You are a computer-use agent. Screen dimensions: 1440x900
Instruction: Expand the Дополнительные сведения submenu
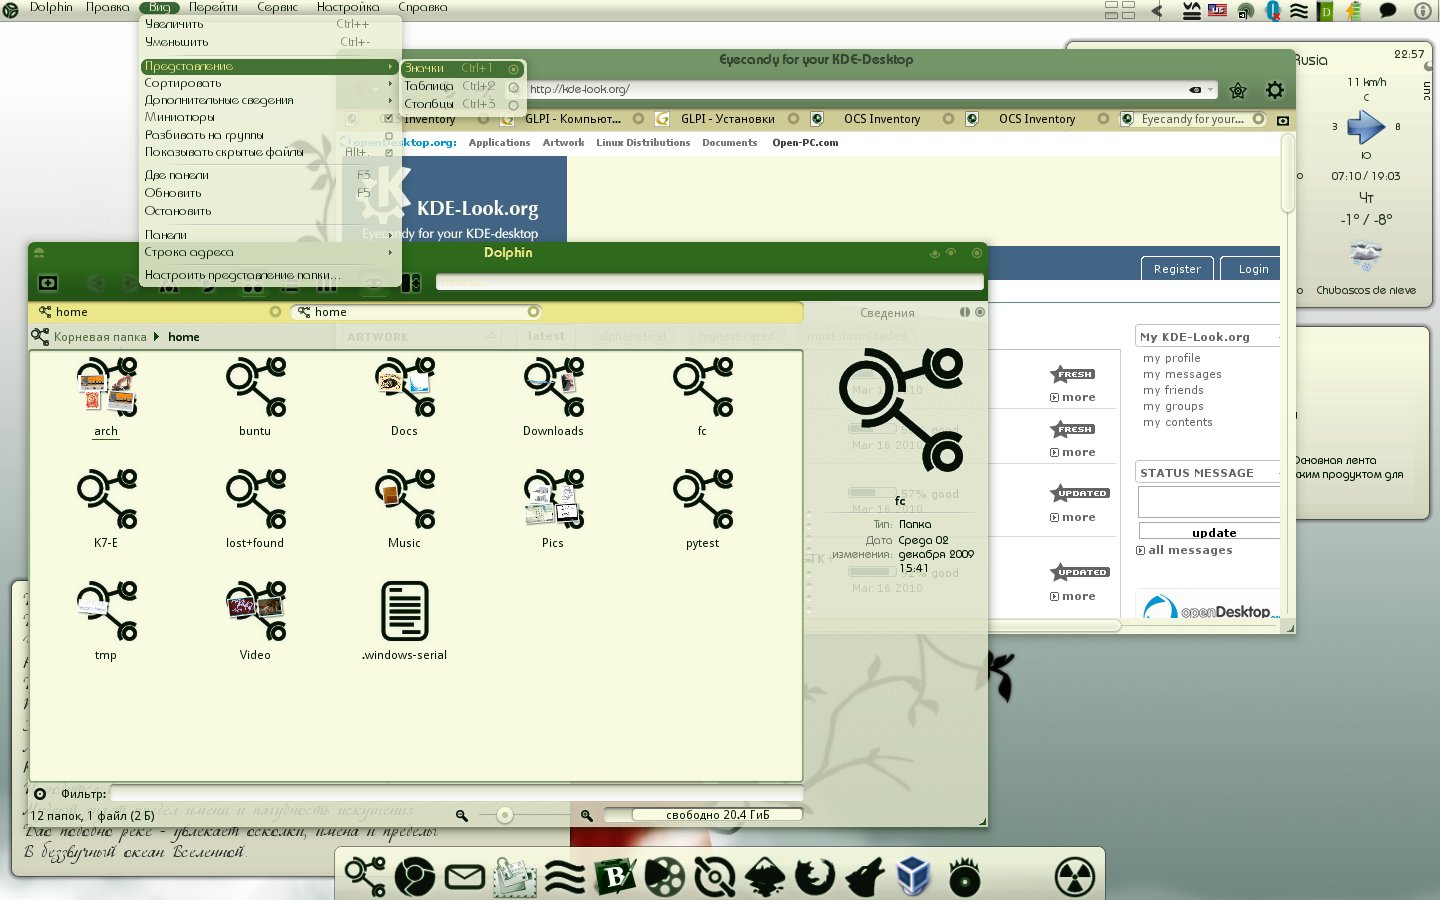(x=271, y=101)
